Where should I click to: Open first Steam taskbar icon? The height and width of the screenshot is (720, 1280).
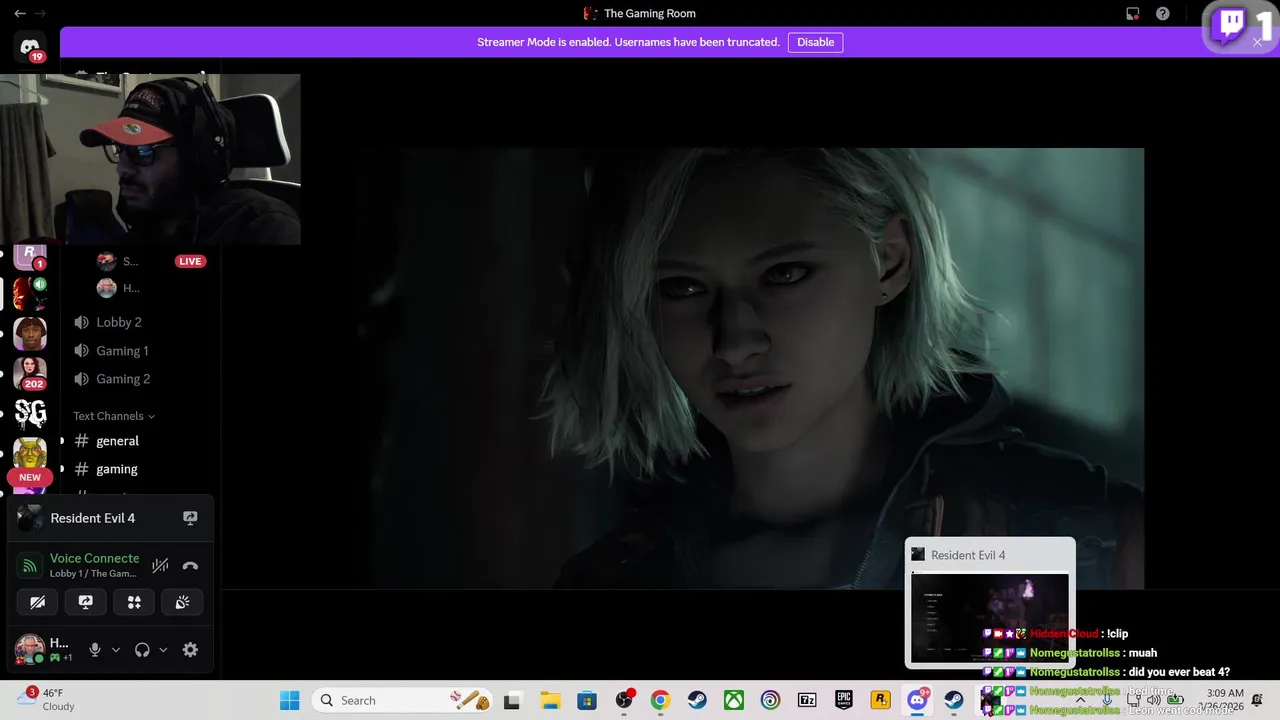697,700
